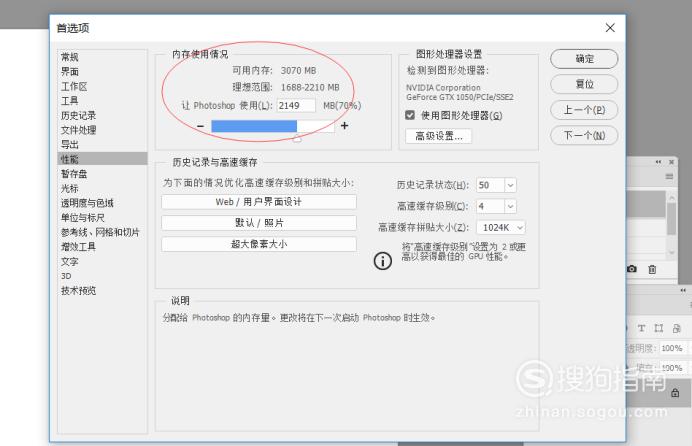Image resolution: width=692 pixels, height=446 pixels.
Task: Select 技术预览 category
Action: [79, 290]
